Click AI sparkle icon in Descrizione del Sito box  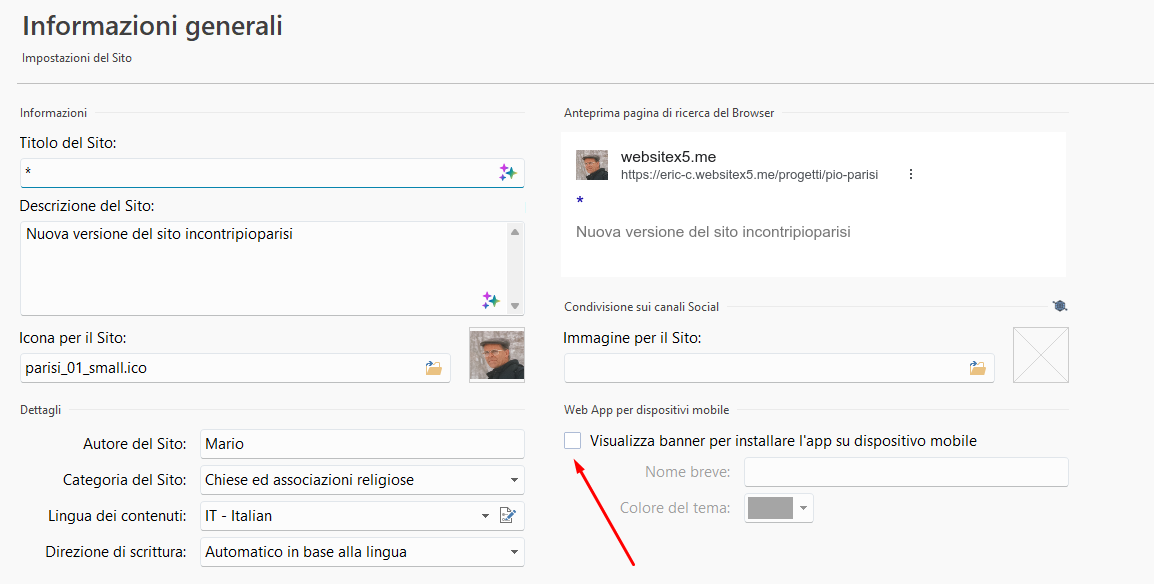click(x=491, y=299)
